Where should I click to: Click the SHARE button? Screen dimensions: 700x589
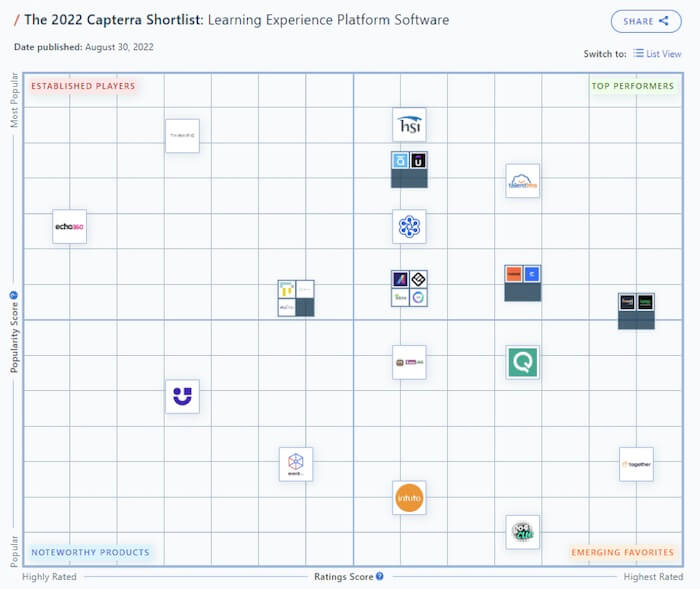[646, 21]
